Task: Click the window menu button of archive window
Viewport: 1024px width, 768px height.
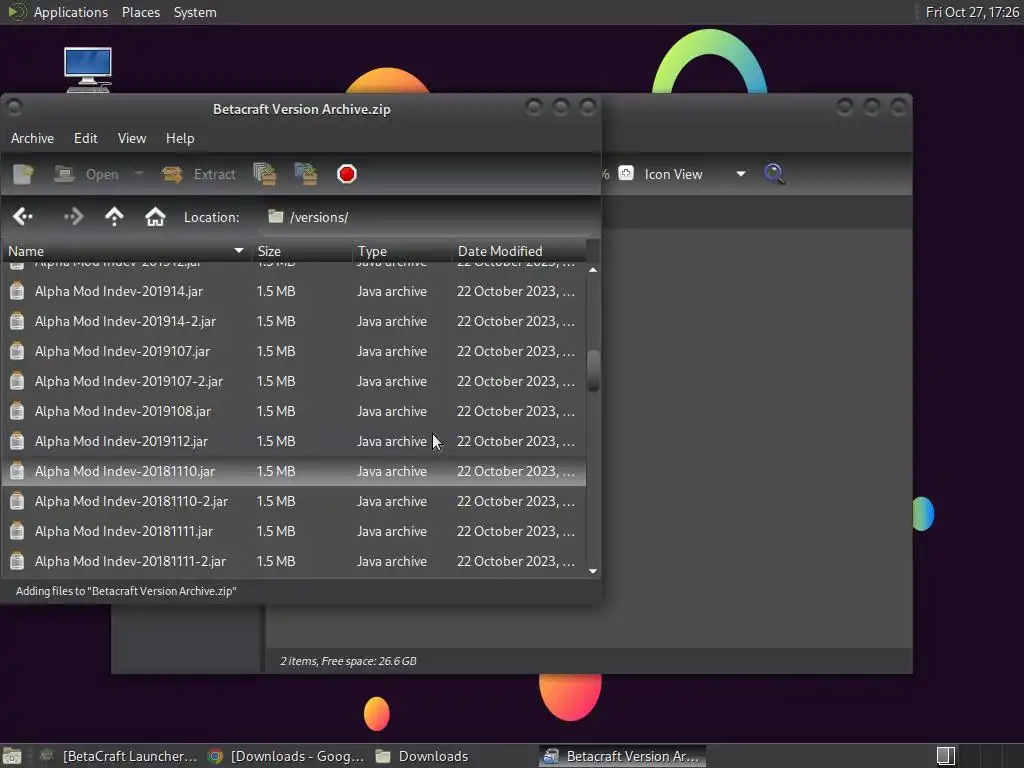Action: click(x=14, y=106)
